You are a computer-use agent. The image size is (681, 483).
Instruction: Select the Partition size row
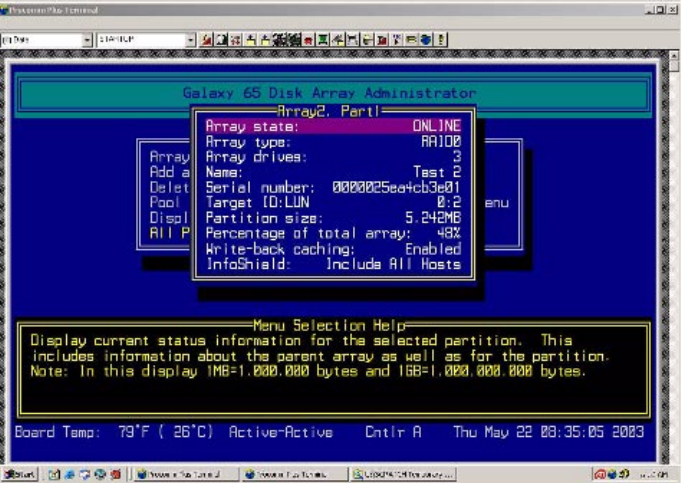point(333,217)
